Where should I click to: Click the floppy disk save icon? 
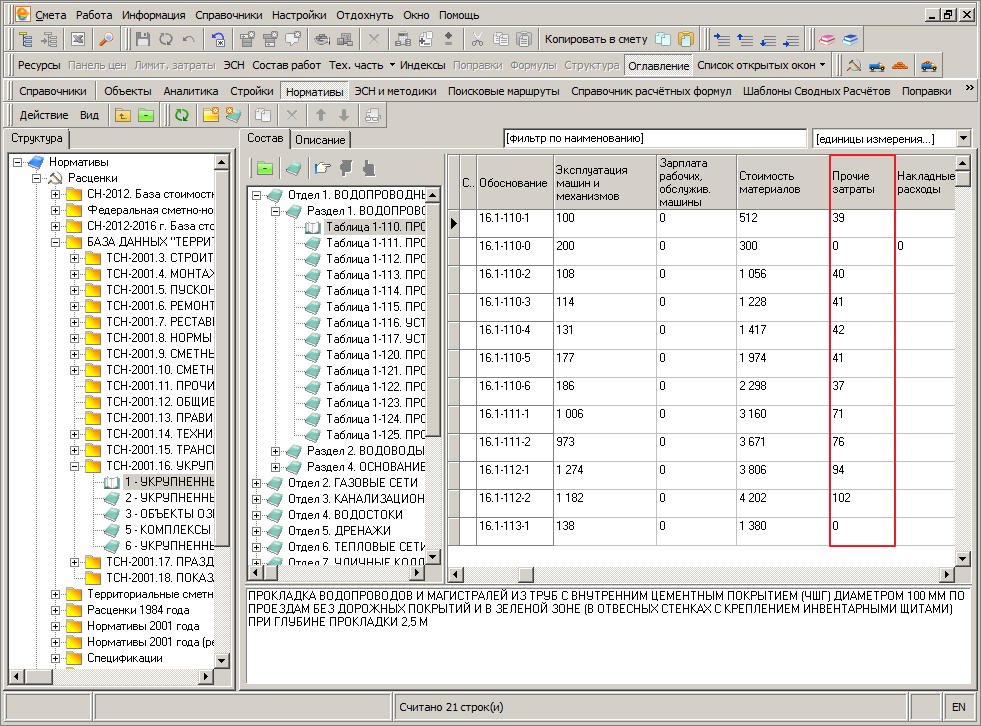pos(143,39)
